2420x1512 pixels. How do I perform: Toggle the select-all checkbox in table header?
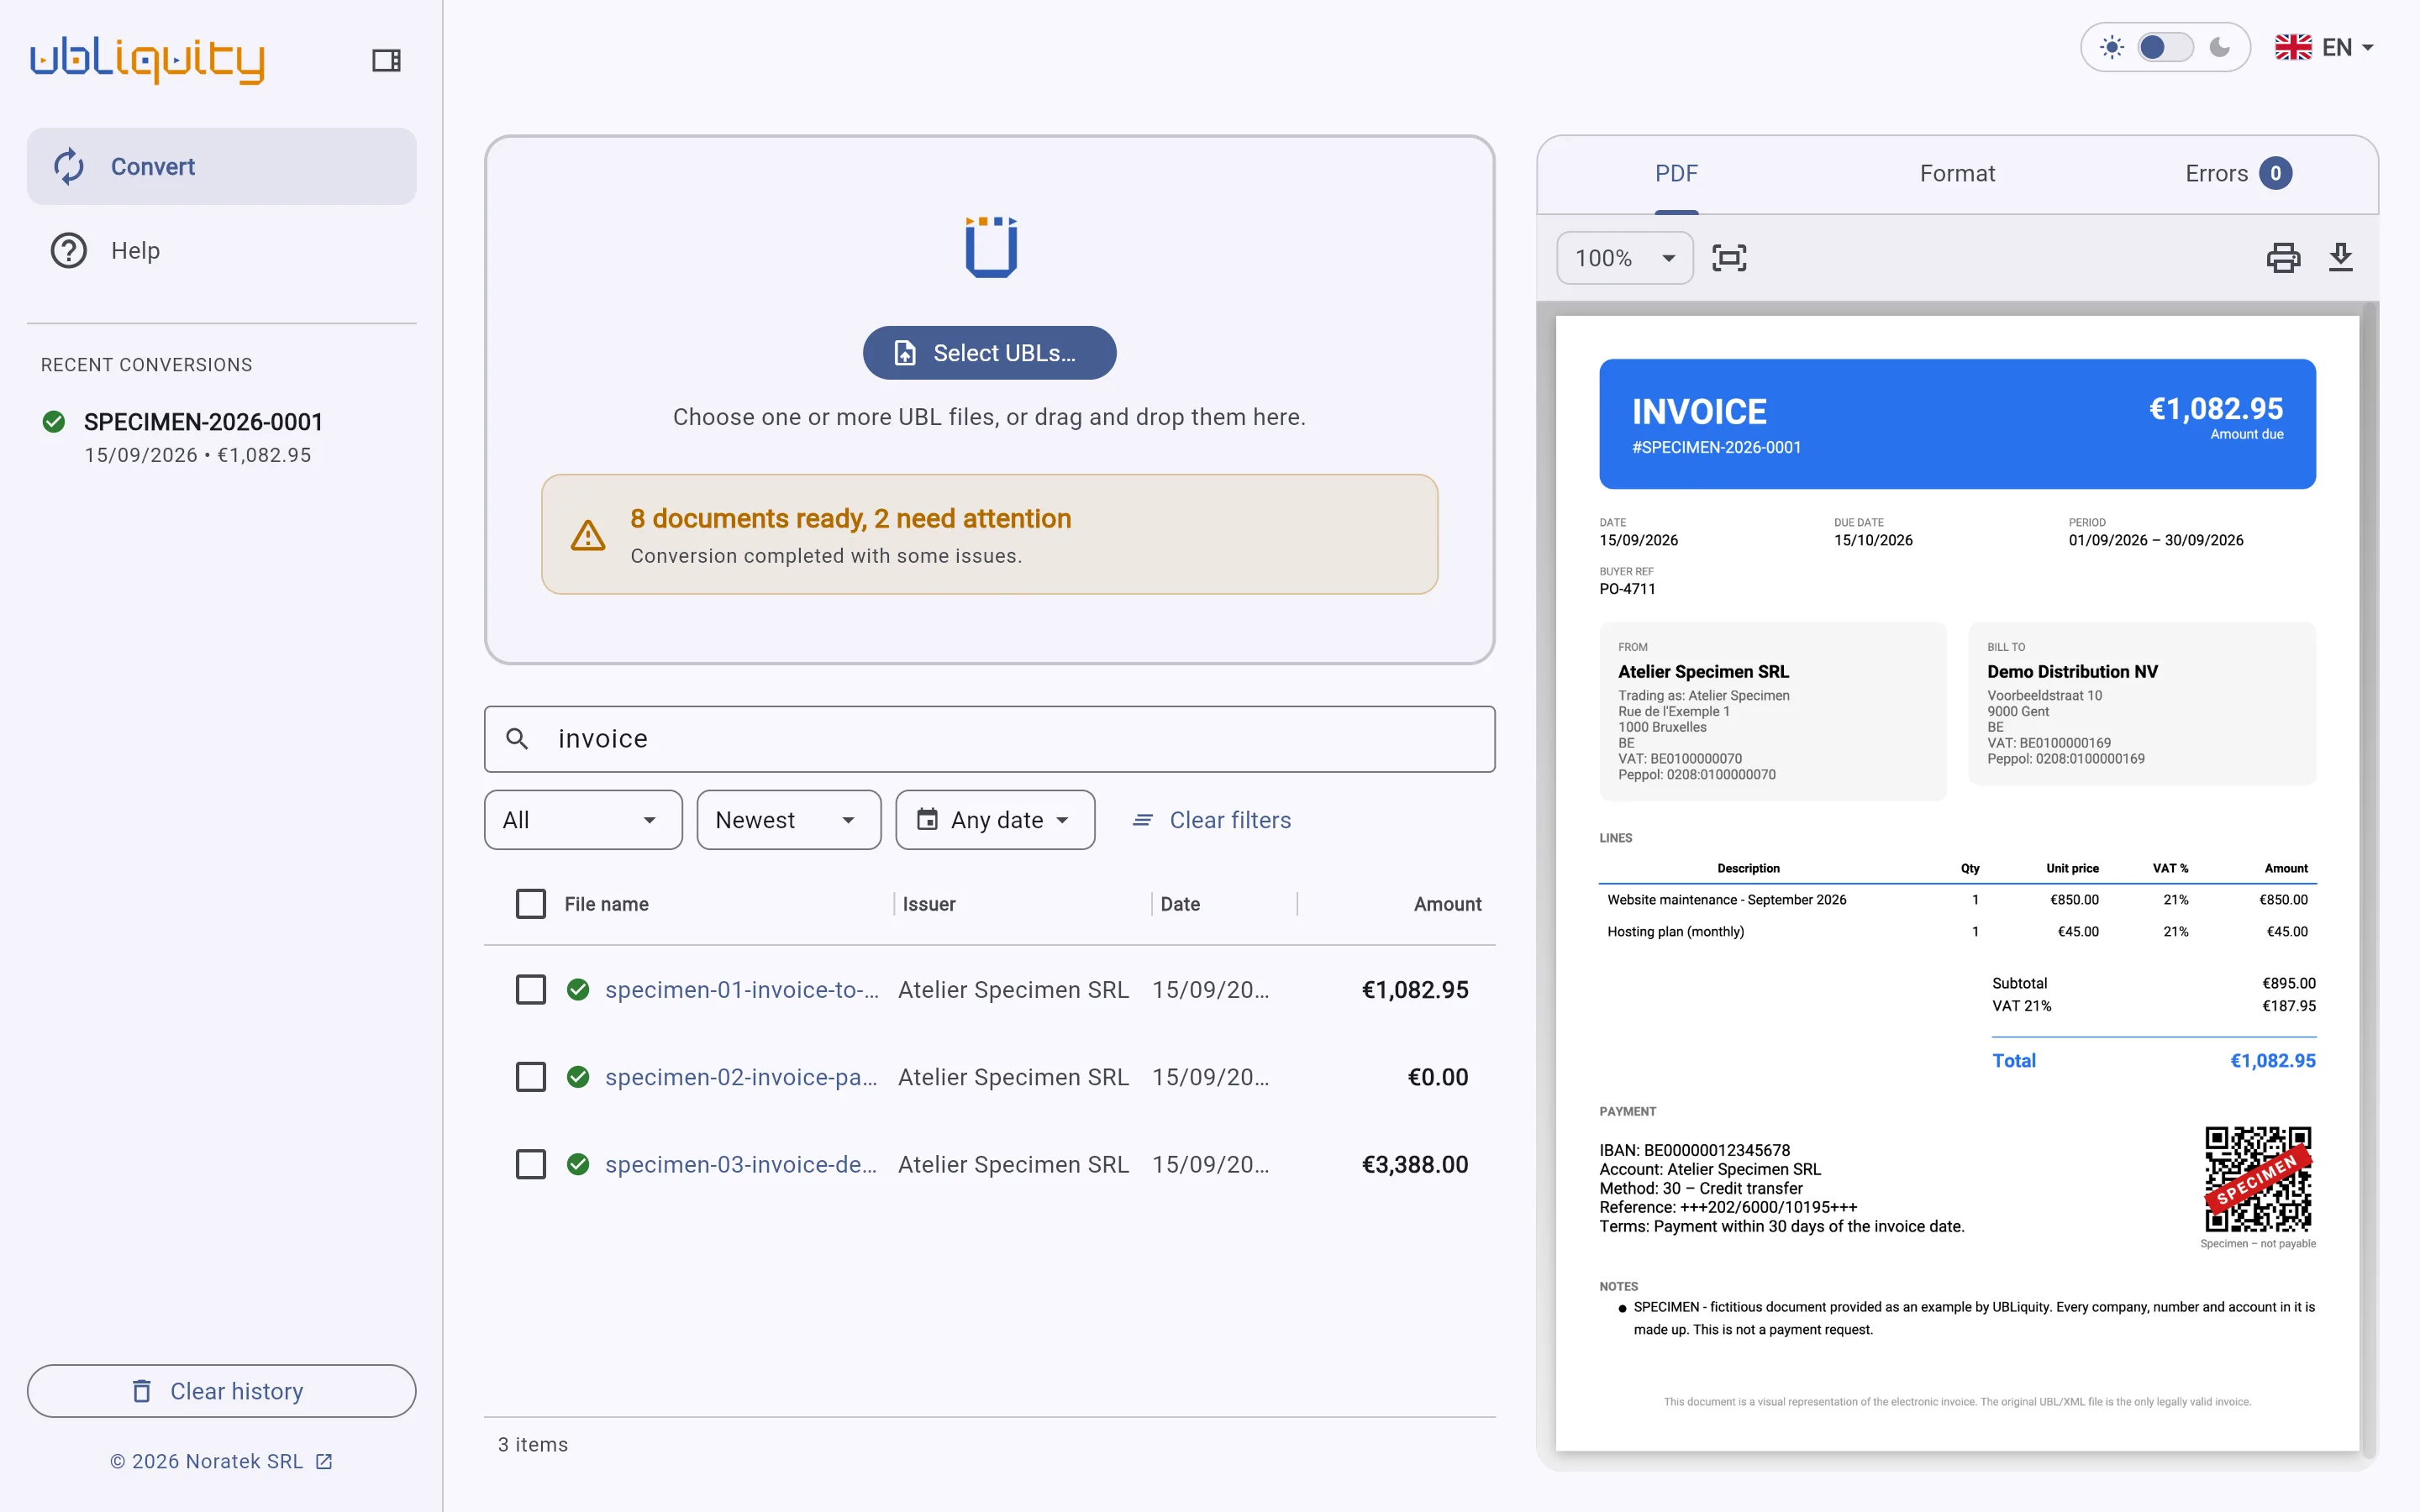tap(531, 904)
